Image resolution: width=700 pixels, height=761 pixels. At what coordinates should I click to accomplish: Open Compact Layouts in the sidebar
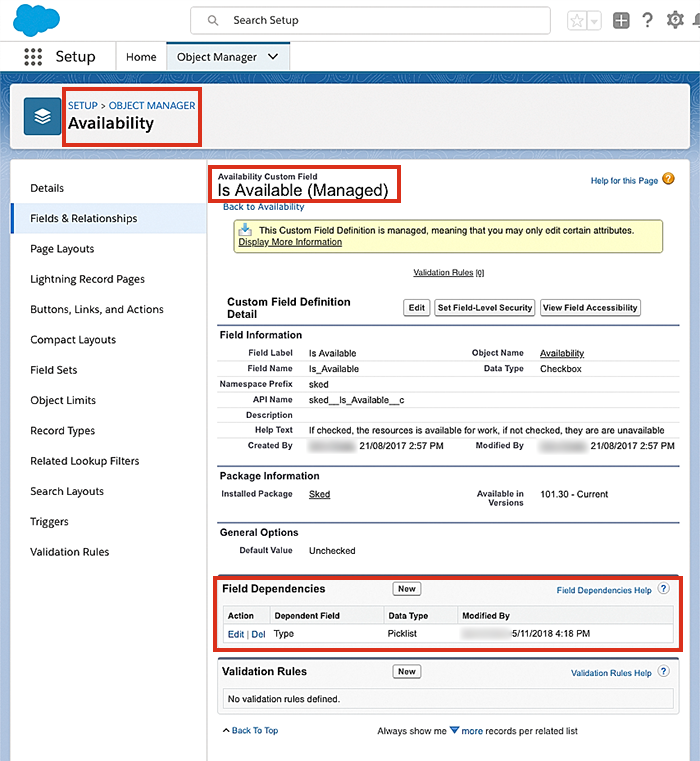coord(73,340)
